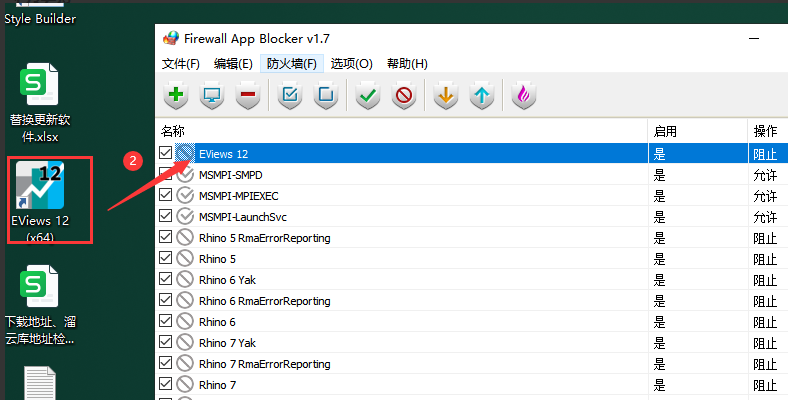Click the block status icon of Rhino 7

coord(185,384)
